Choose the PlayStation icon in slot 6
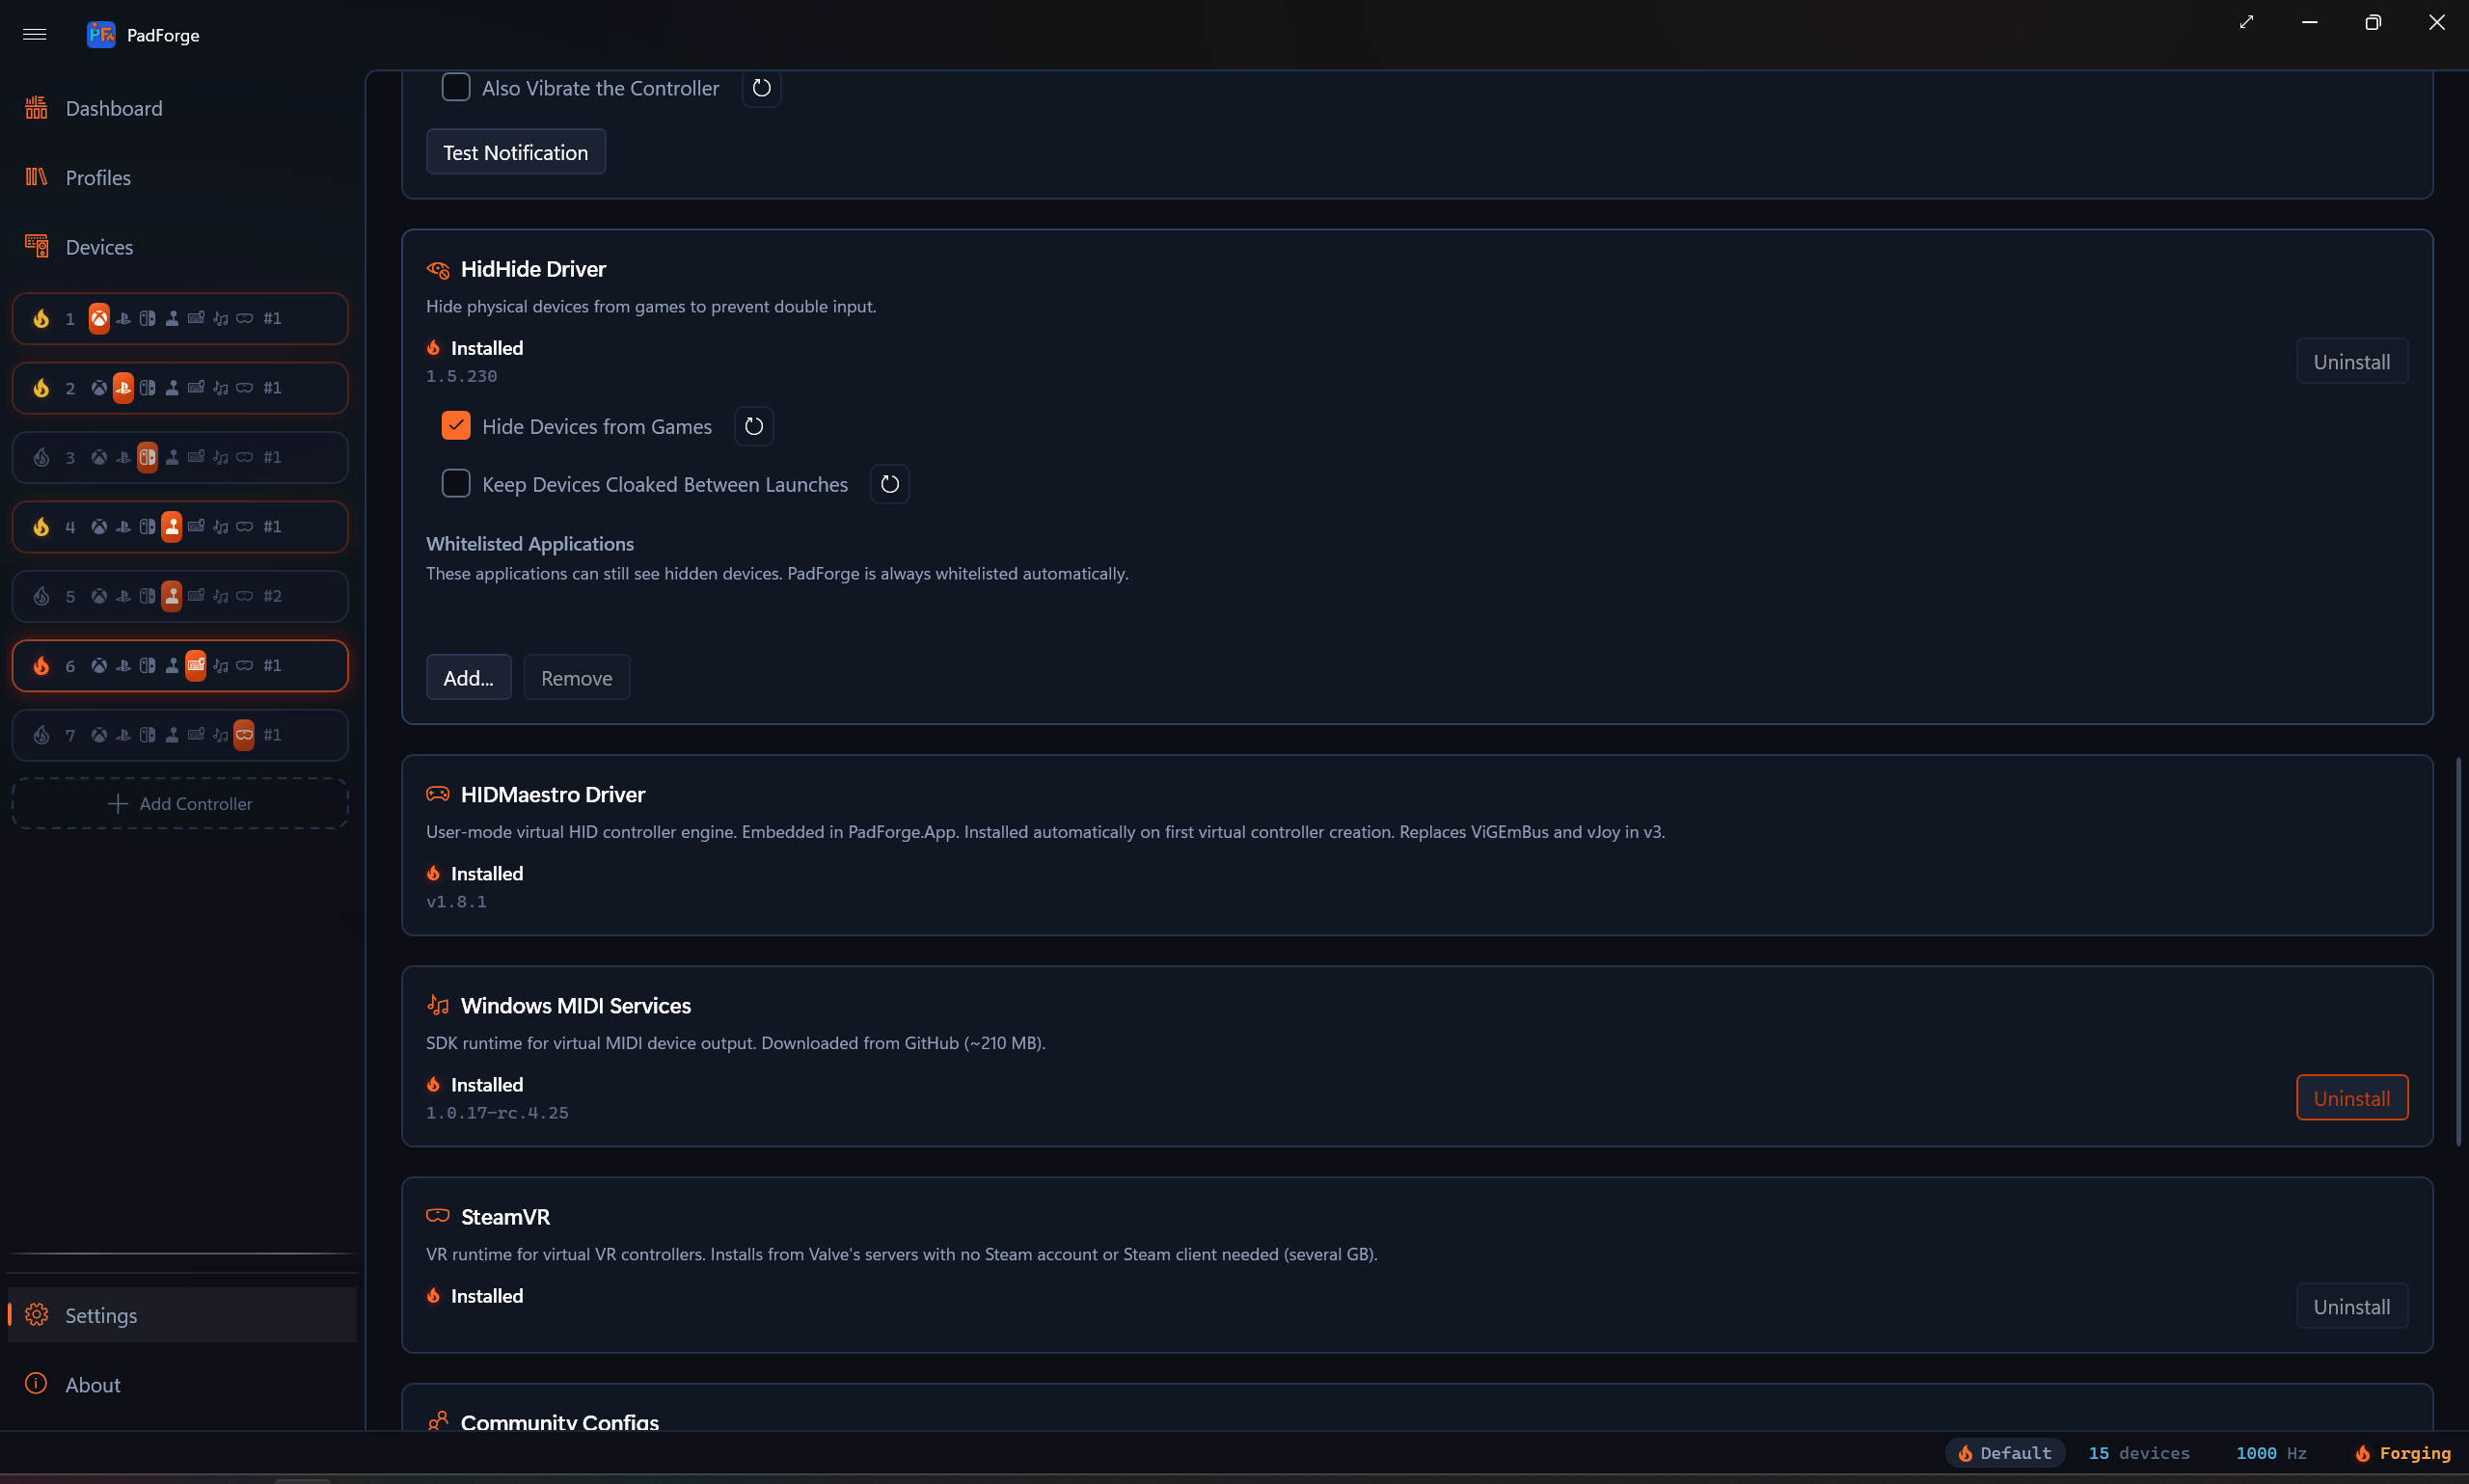This screenshot has height=1484, width=2469. (123, 666)
